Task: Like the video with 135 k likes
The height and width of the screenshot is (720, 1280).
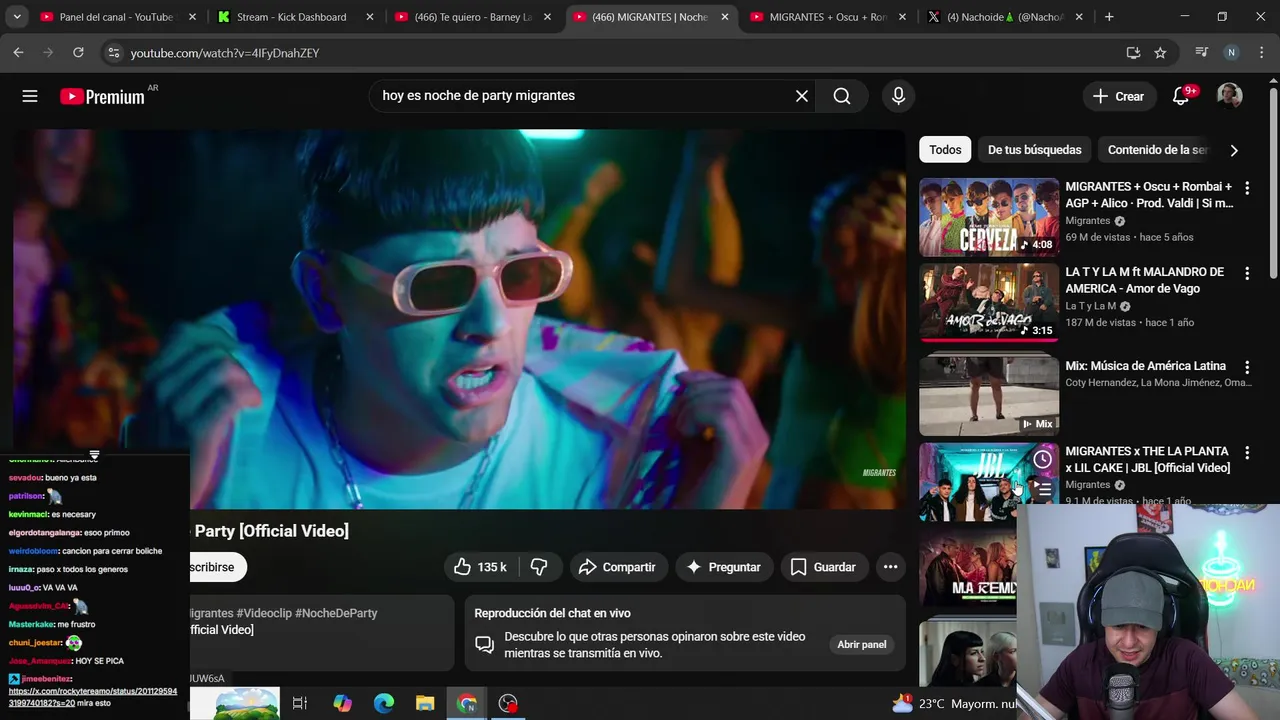Action: 480,567
